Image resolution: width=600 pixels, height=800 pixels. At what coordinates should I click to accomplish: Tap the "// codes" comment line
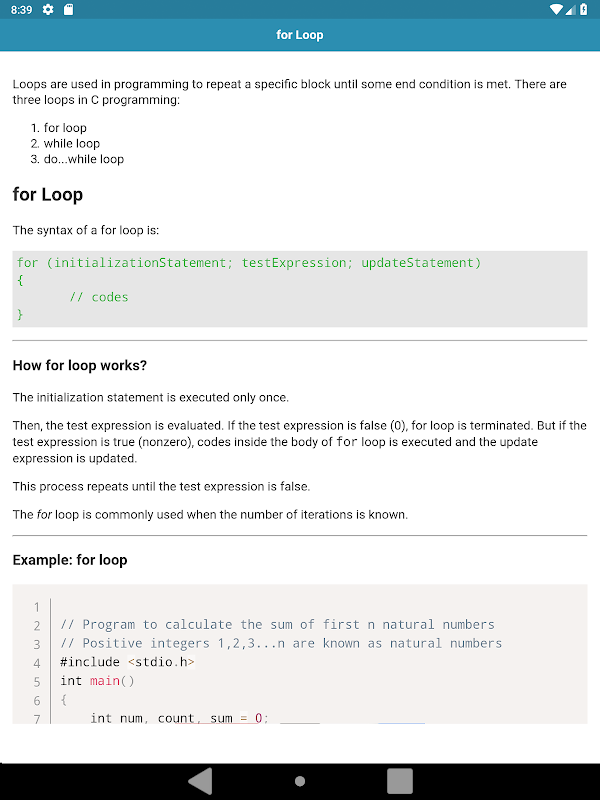tap(99, 297)
